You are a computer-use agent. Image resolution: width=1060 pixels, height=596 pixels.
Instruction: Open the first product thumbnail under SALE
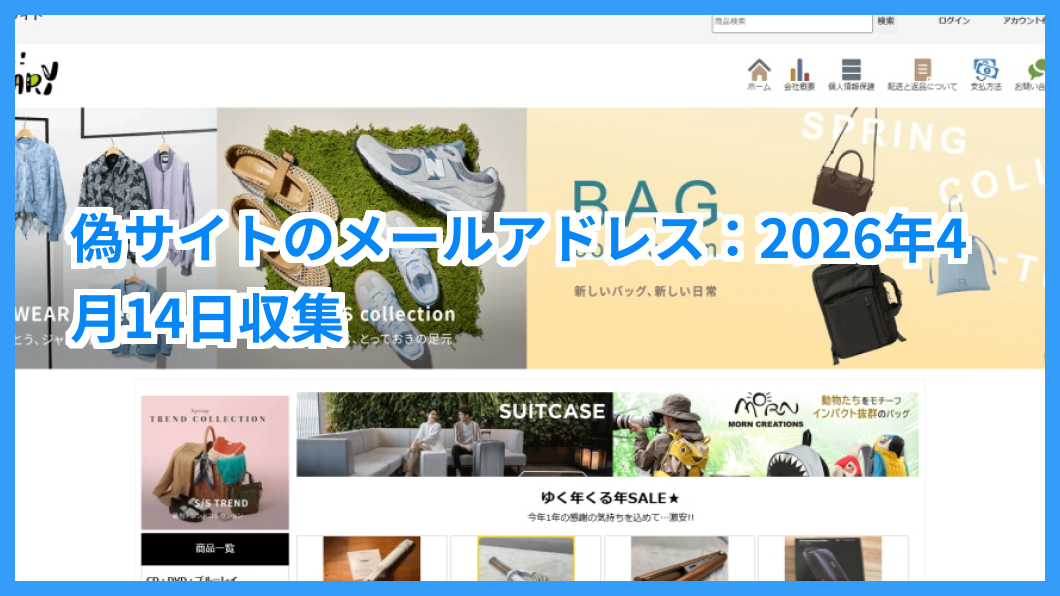371,558
